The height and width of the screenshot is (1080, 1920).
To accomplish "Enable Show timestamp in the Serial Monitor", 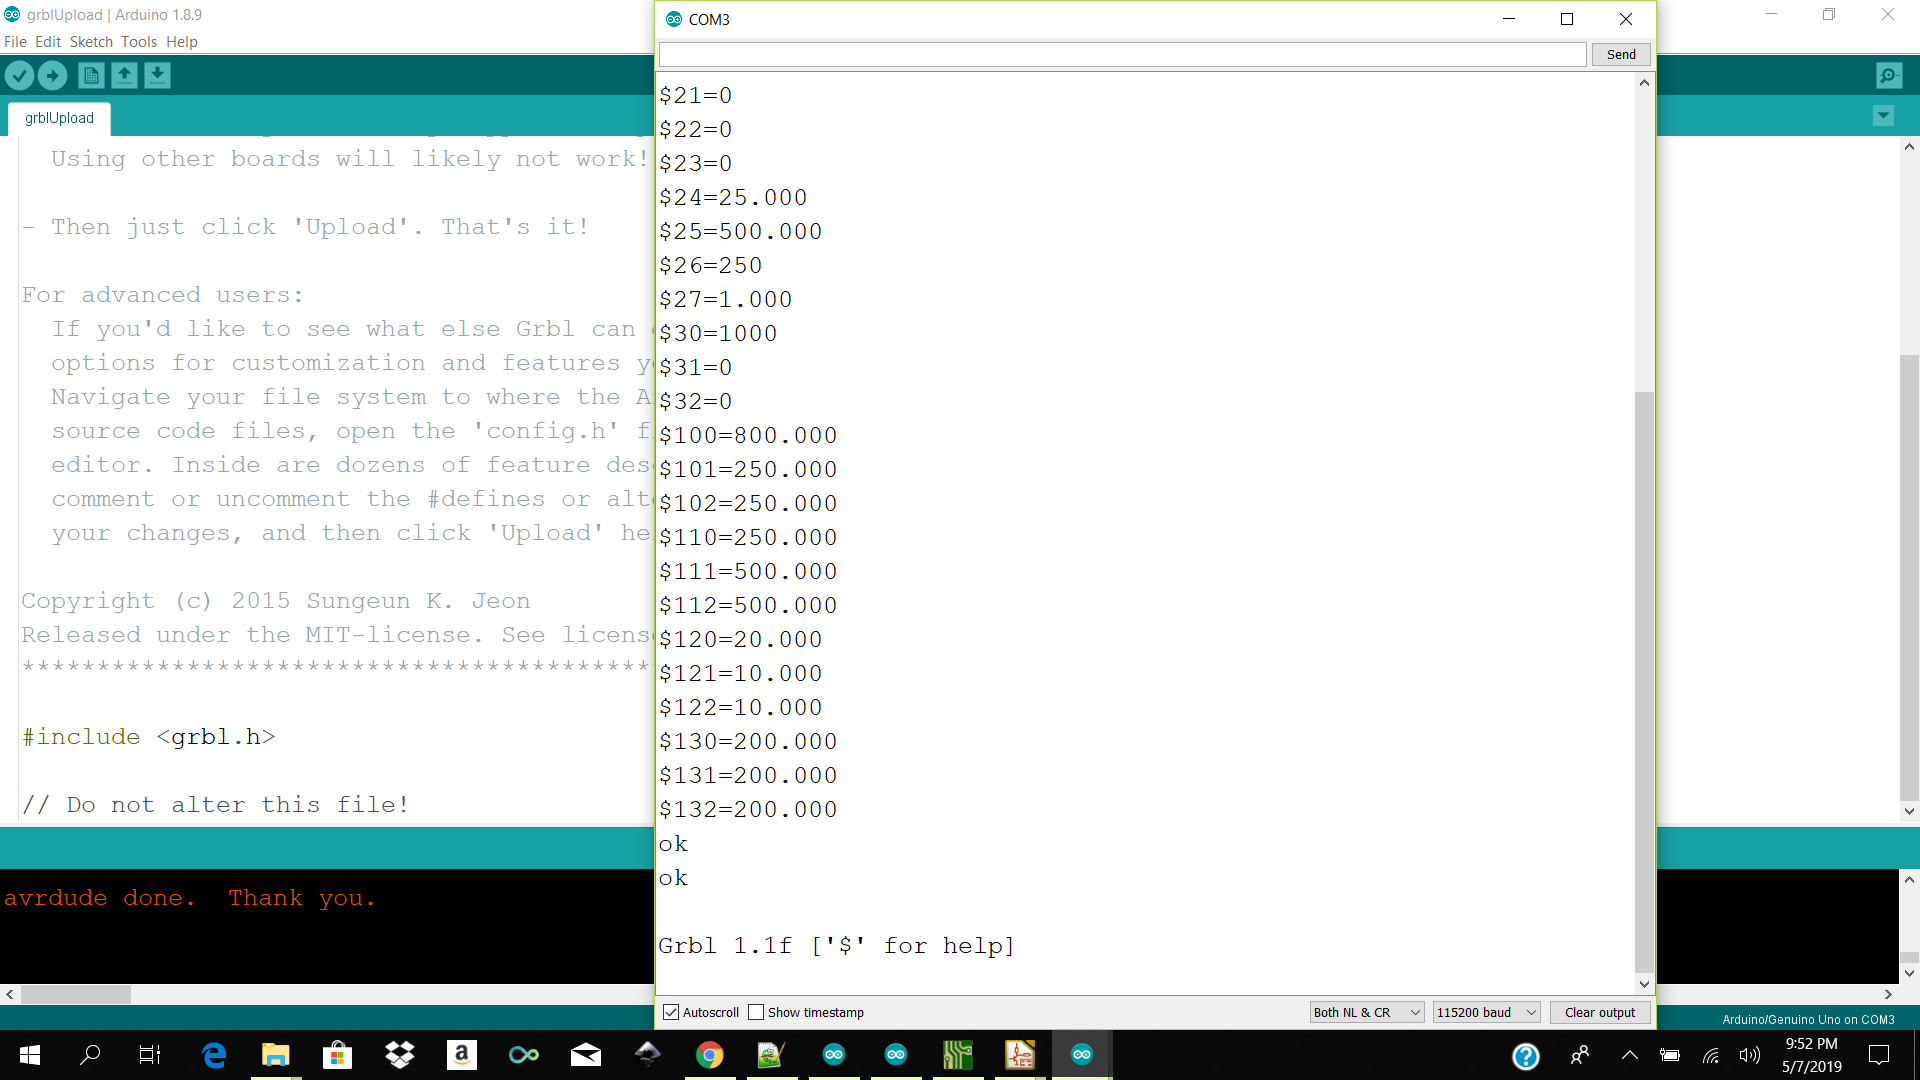I will click(x=757, y=1012).
